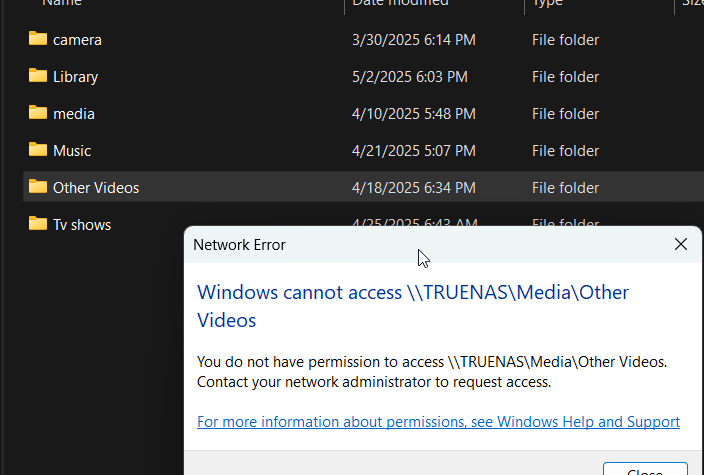This screenshot has height=475, width=704.
Task: Click the Close button in Network Error dialog
Action: (x=645, y=468)
